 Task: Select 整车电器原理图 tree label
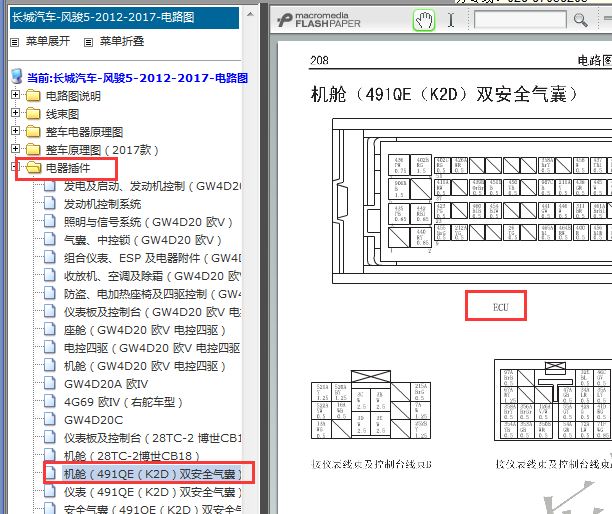coord(84,132)
